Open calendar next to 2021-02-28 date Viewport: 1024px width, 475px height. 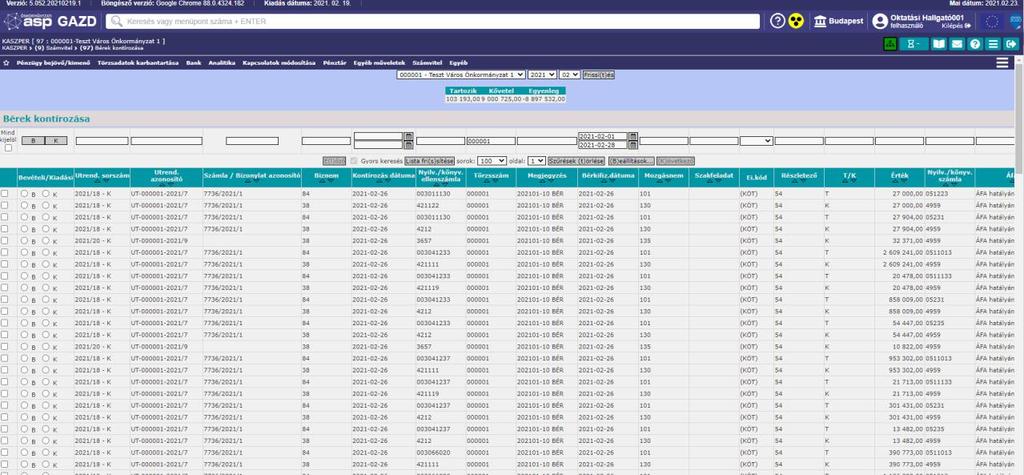(633, 145)
